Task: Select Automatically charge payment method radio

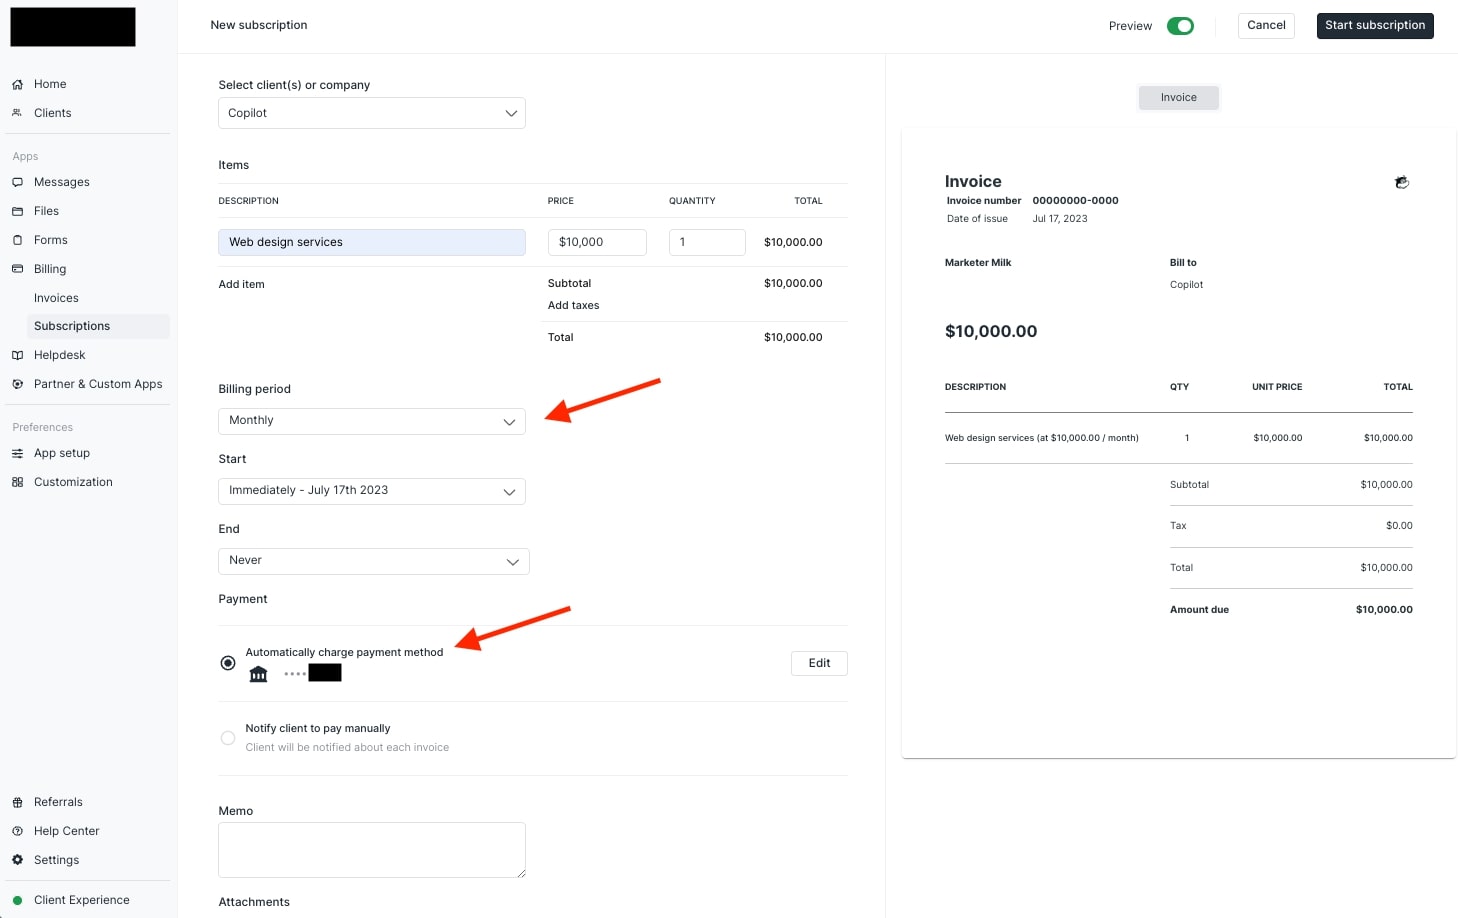Action: pos(228,663)
